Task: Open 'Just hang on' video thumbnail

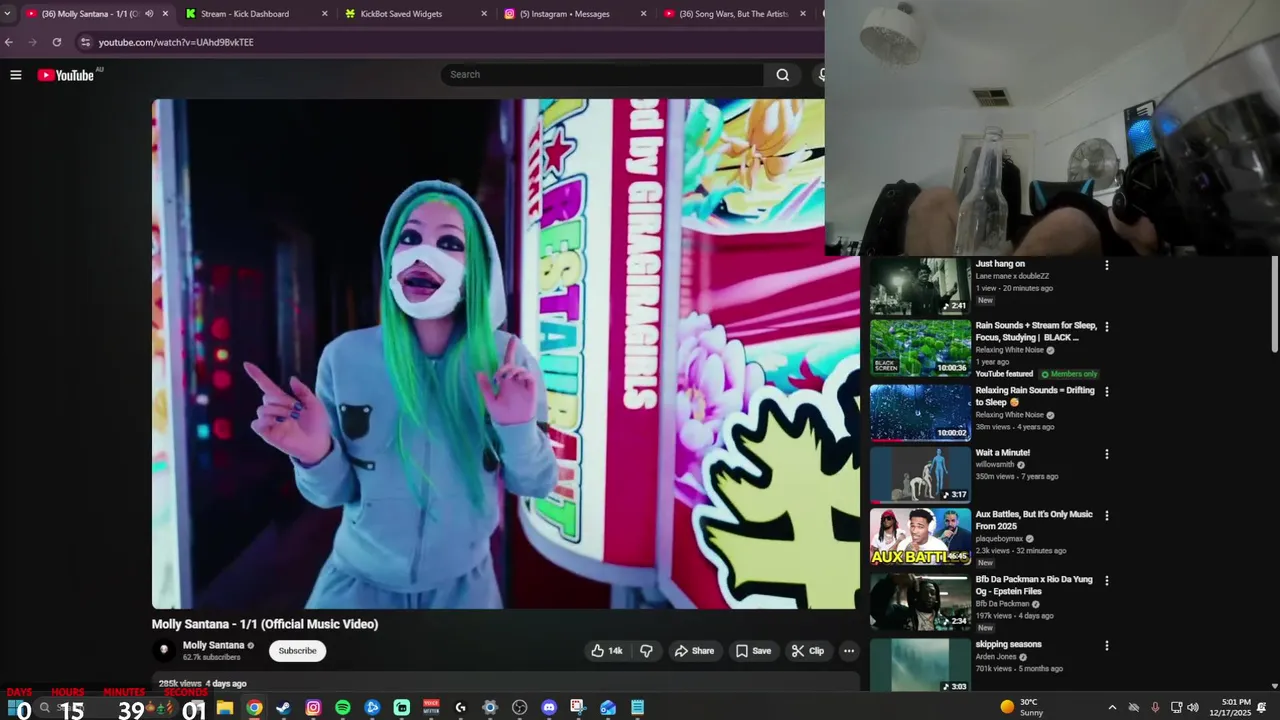Action: click(x=920, y=286)
